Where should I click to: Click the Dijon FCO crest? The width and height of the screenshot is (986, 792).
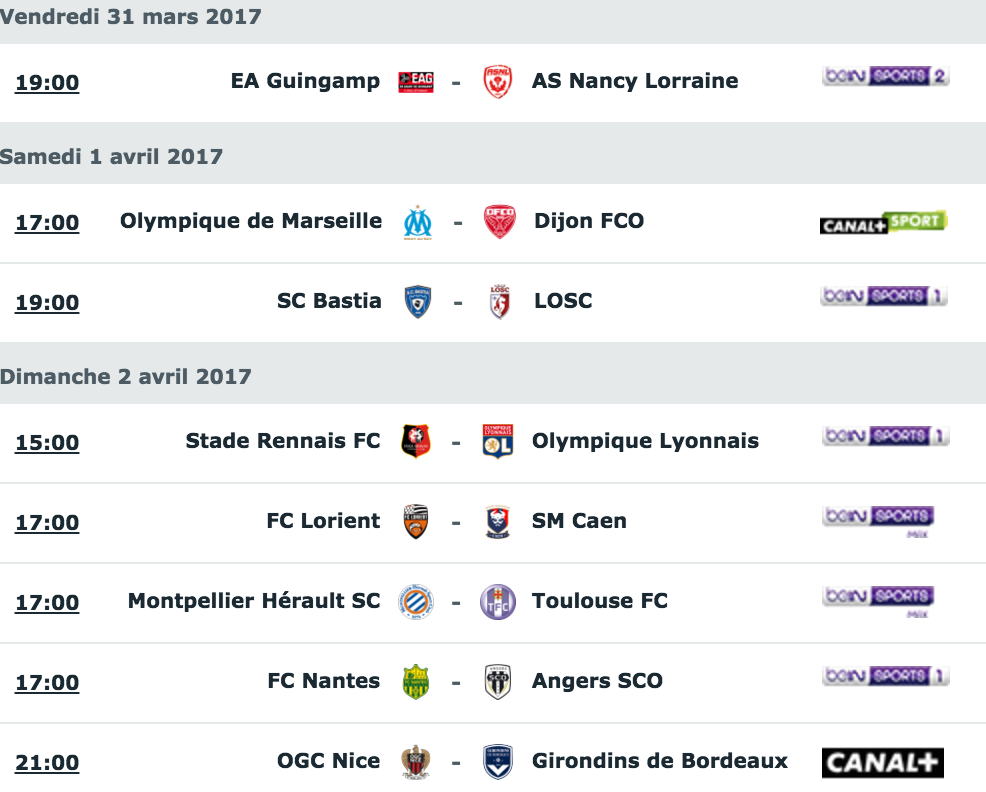pyautogui.click(x=499, y=222)
